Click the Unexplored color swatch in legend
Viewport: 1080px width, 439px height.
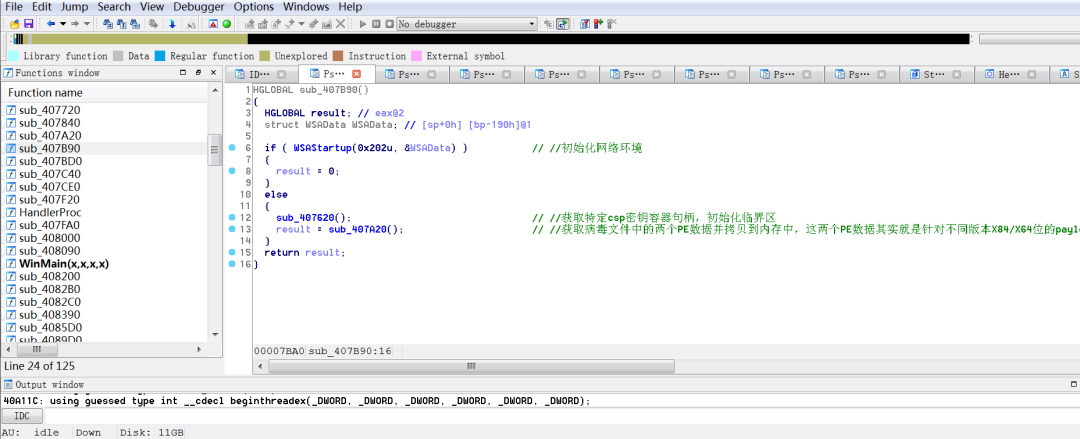265,56
